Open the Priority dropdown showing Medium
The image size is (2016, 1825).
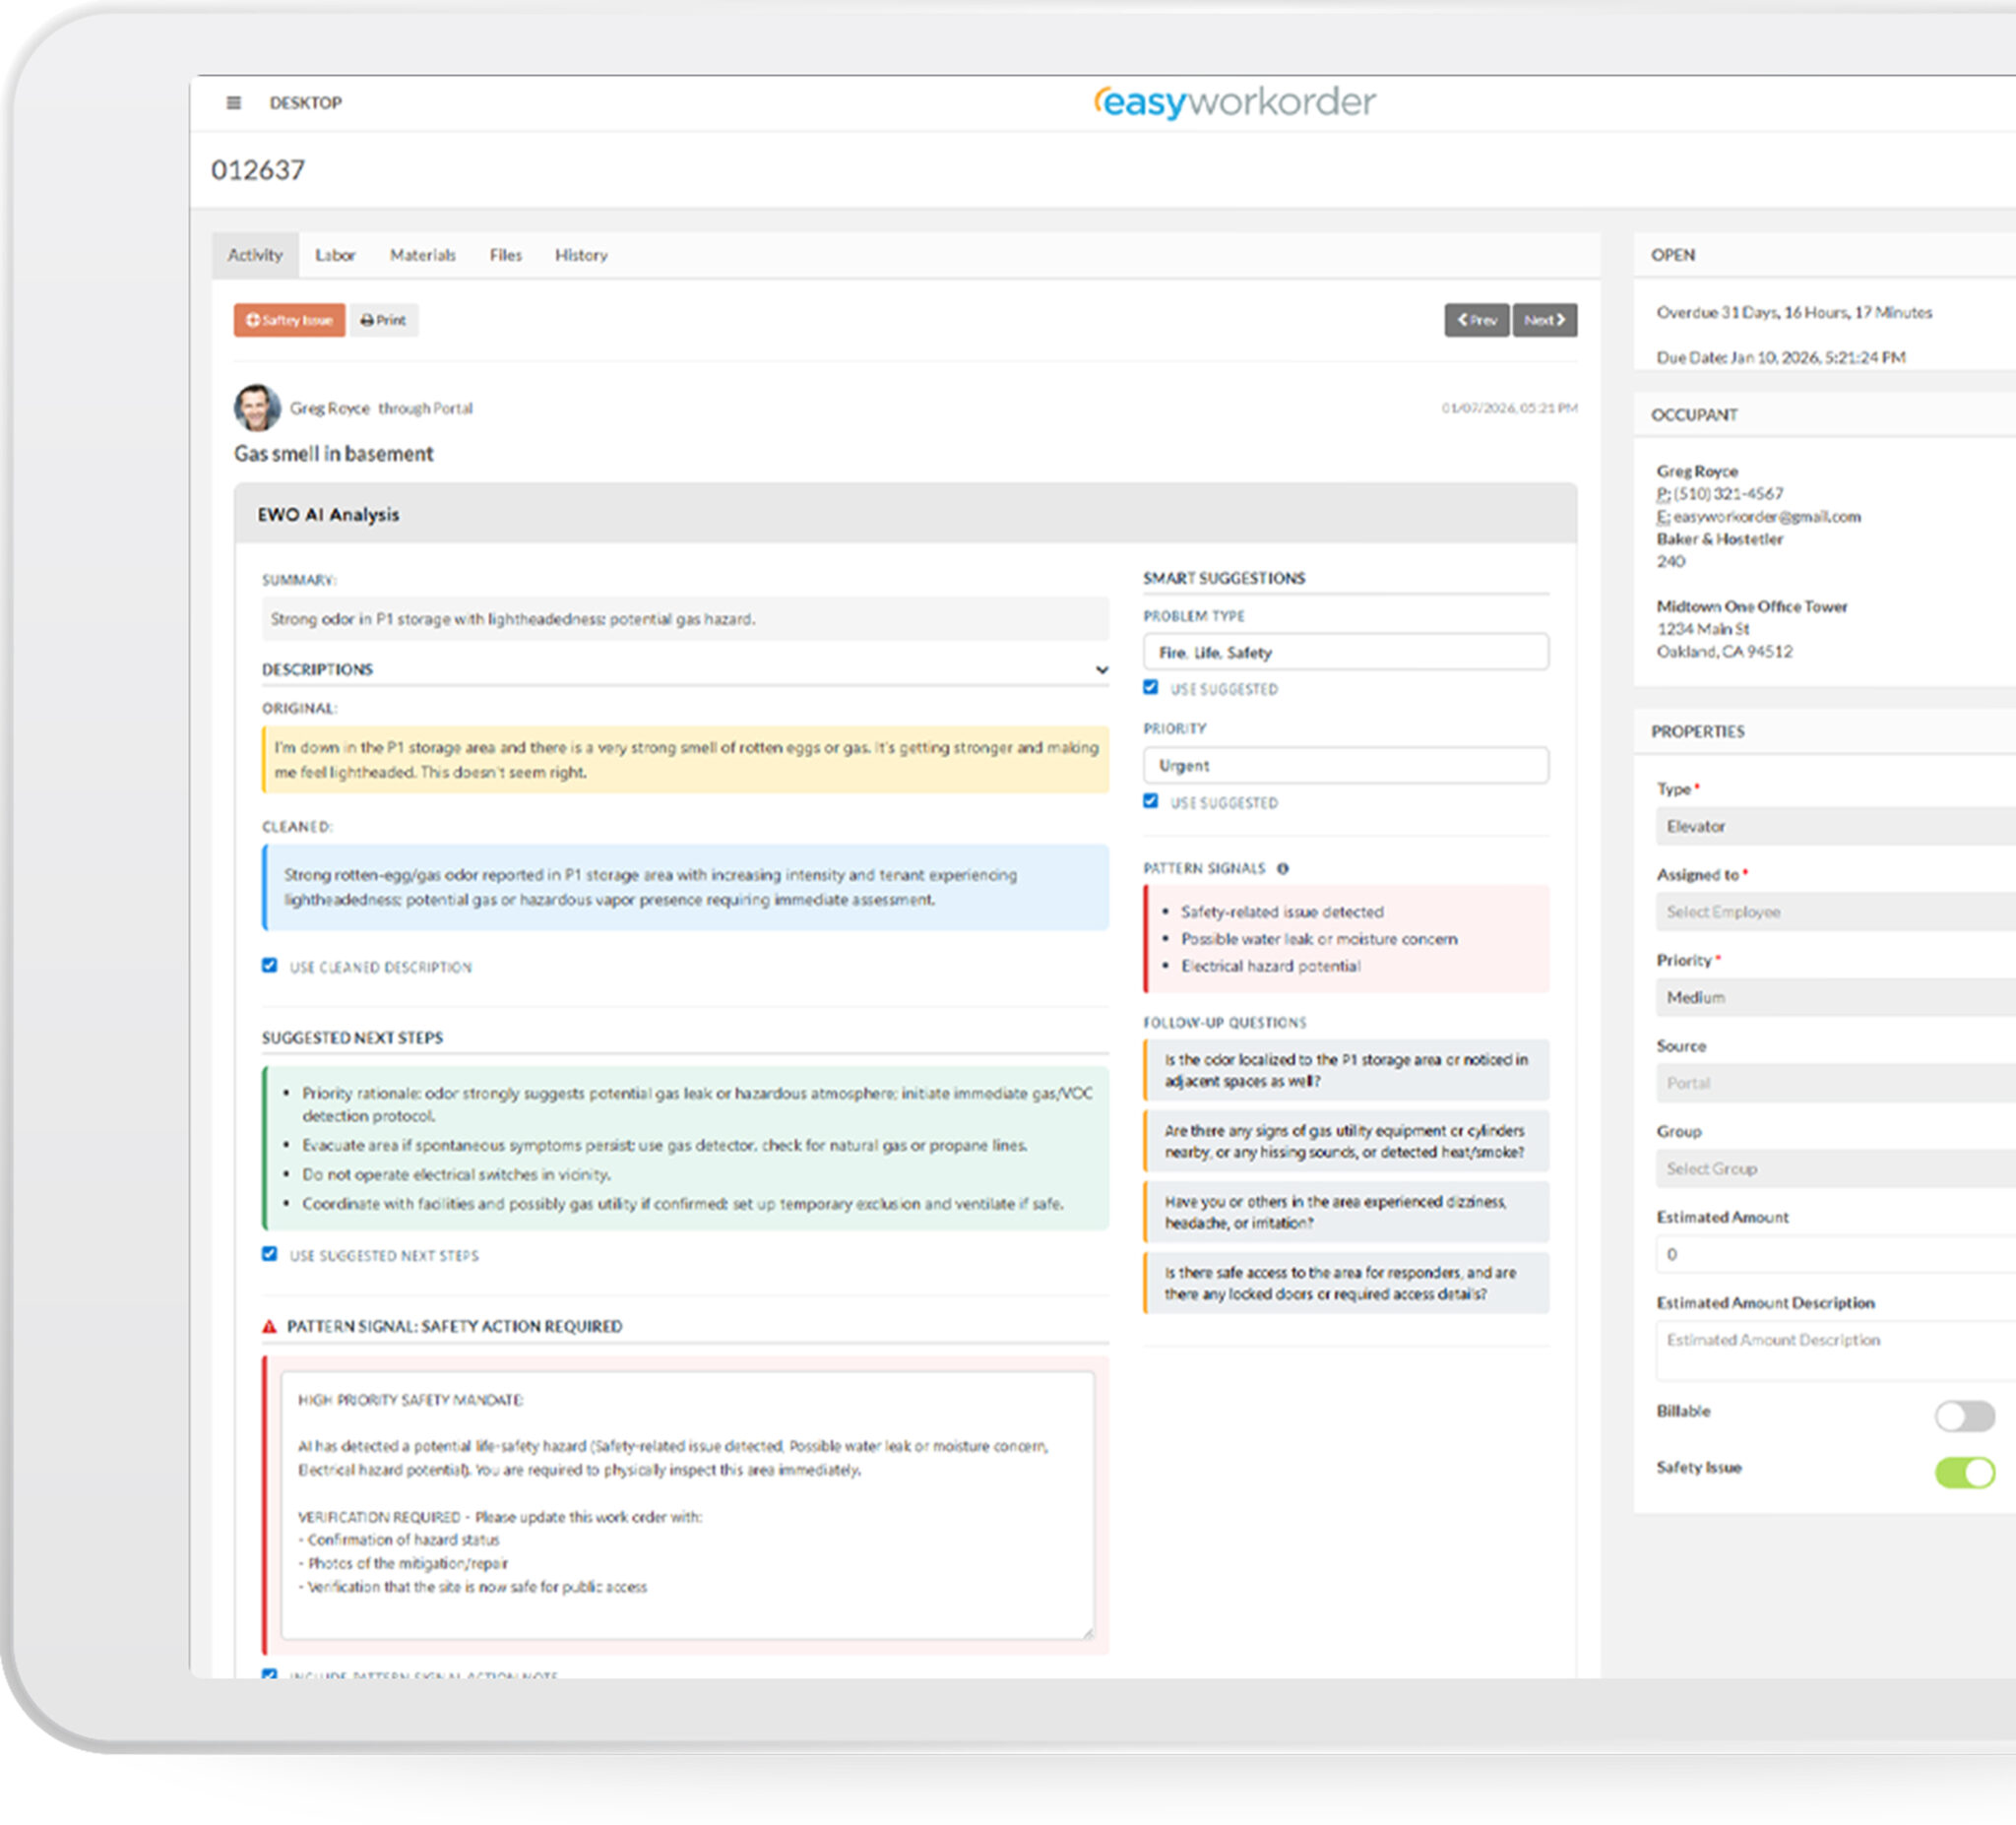(x=1836, y=998)
